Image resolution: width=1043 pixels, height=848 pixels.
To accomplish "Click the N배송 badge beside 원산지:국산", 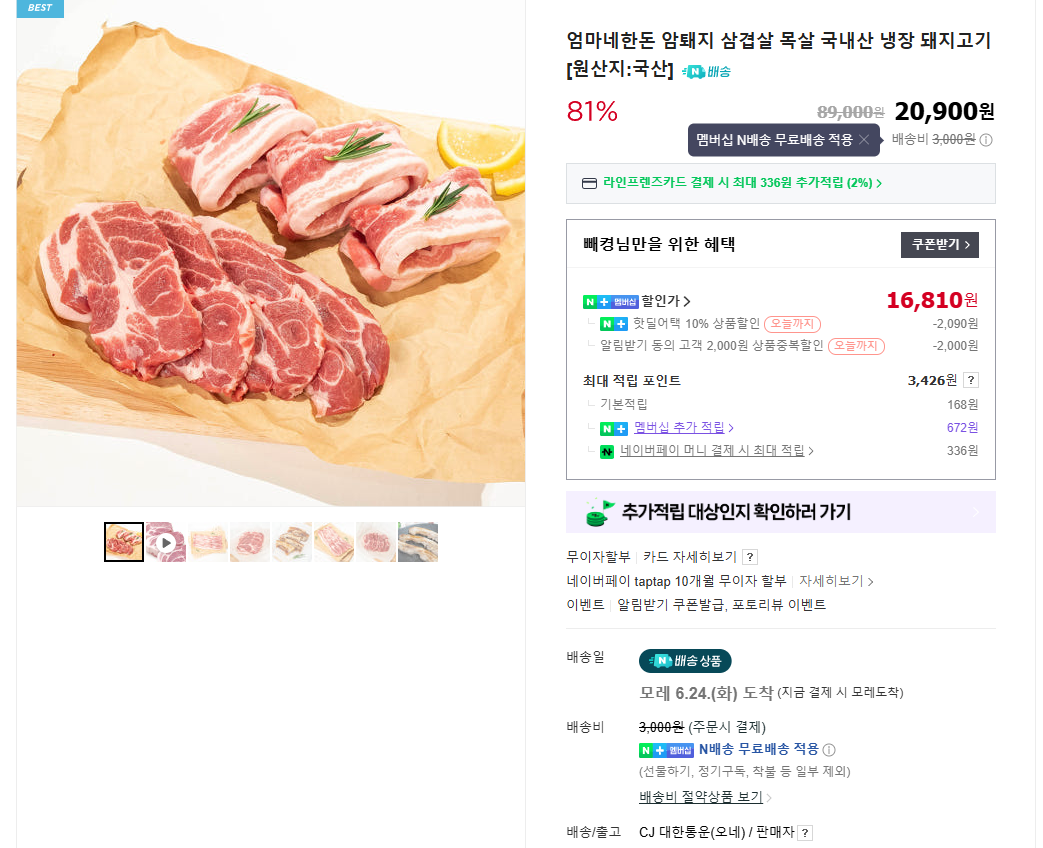I will pos(706,71).
